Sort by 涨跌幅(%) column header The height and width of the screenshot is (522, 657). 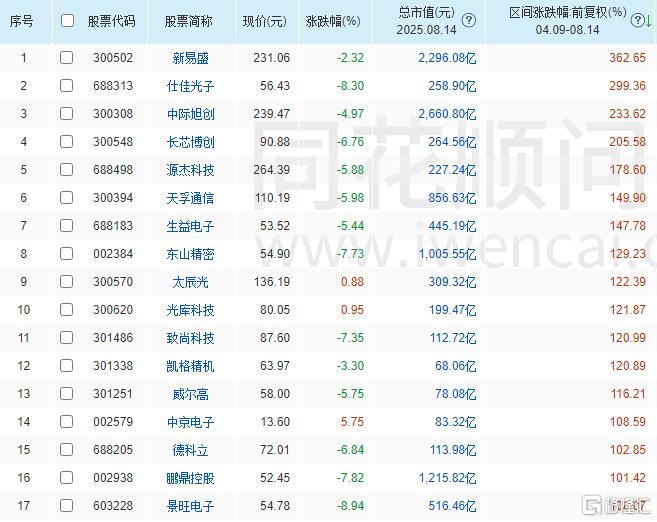[333, 21]
